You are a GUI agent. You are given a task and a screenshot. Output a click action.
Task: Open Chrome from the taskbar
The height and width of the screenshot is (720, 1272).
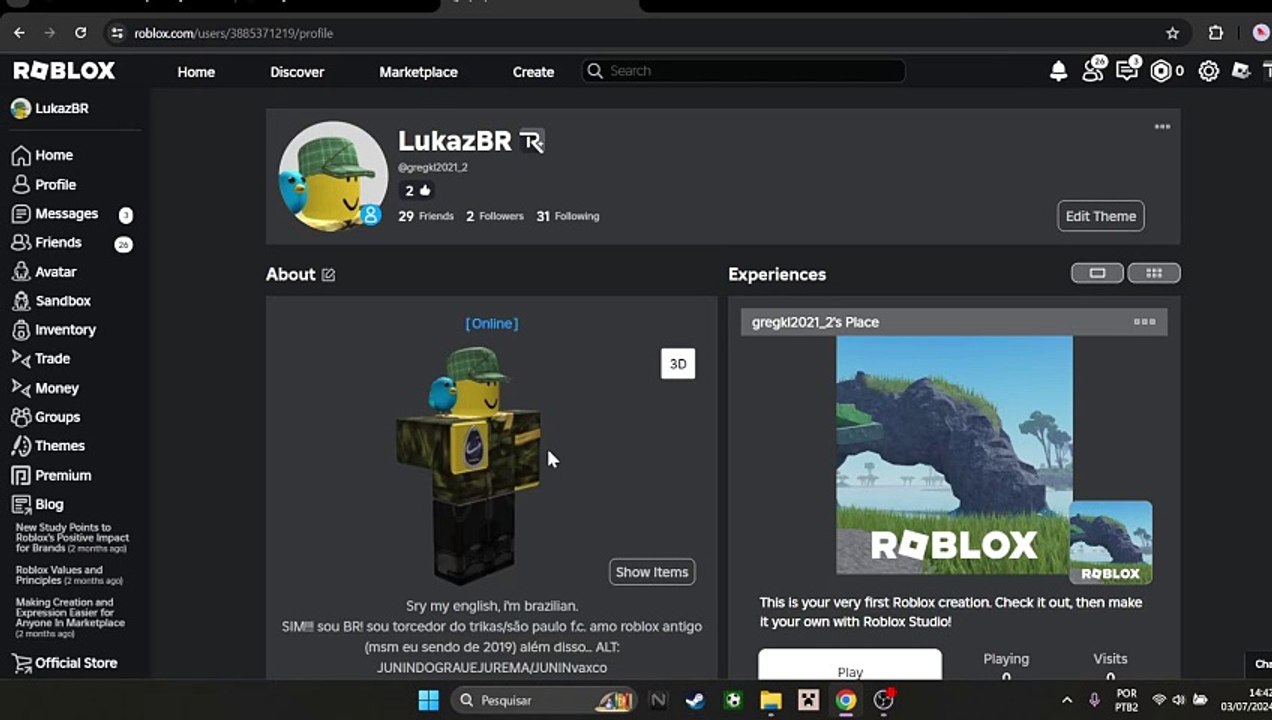(x=846, y=700)
